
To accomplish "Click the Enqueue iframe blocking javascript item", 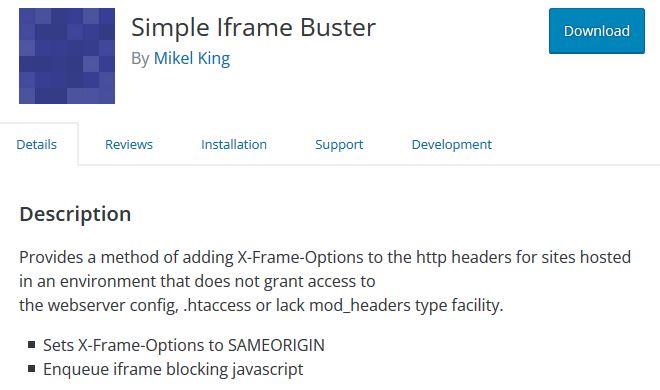I will pos(173,369).
